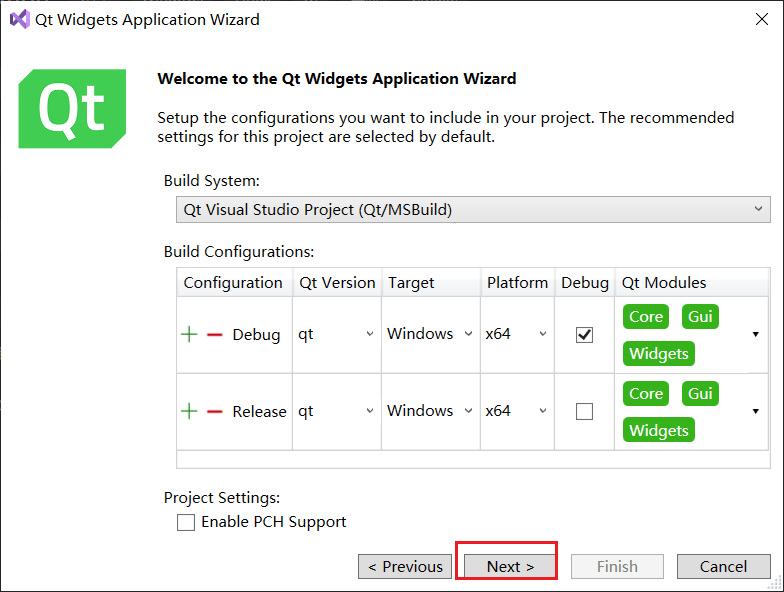Viewport: 784px width, 592px height.
Task: Close the Qt Widgets Application Wizard window
Action: [x=762, y=20]
